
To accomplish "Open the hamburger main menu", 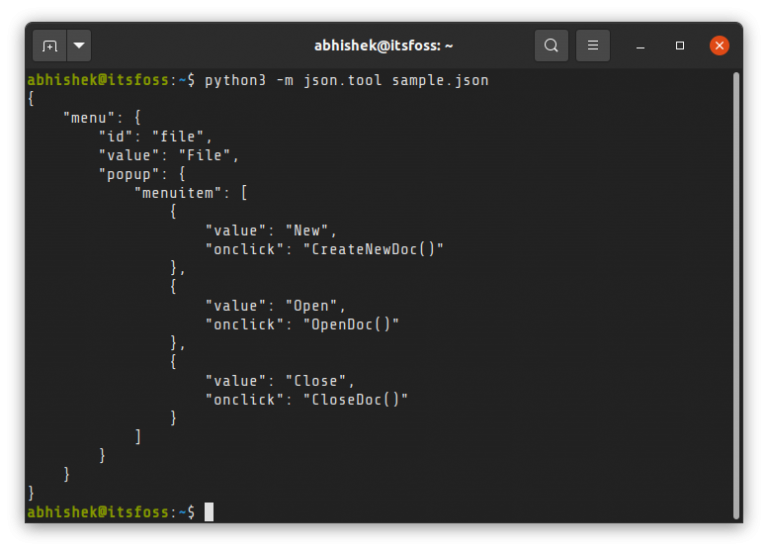I will click(x=593, y=46).
